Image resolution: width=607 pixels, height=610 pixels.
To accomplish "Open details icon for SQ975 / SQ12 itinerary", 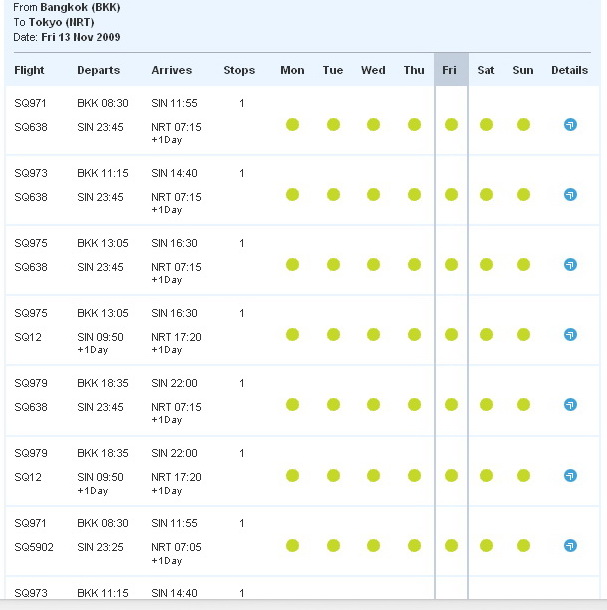I will click(570, 335).
